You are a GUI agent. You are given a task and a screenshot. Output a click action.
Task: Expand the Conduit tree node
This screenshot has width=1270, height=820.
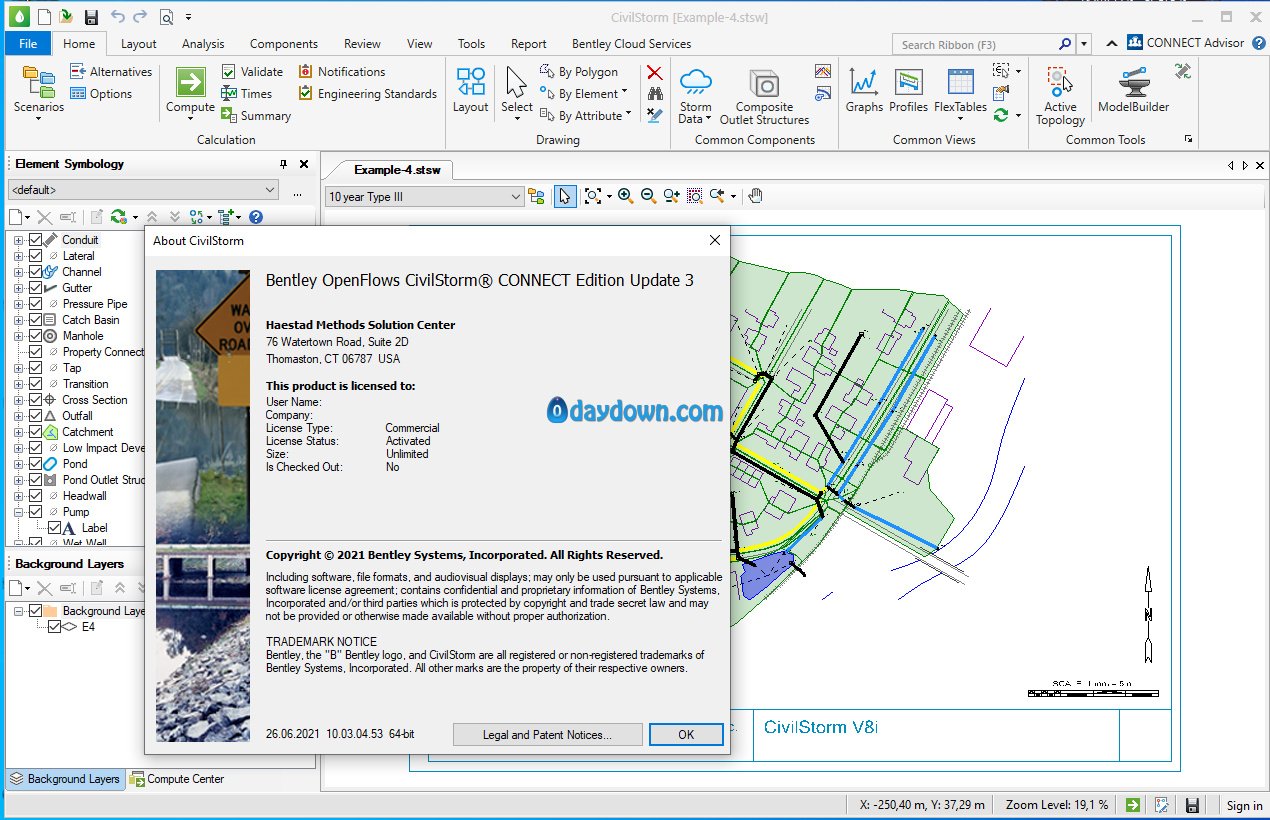[19, 240]
